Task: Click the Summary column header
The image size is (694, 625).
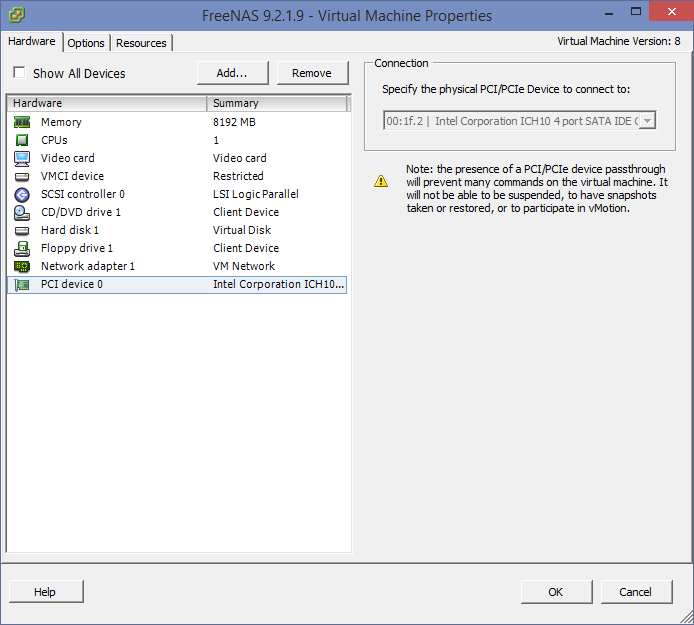Action: coord(277,103)
